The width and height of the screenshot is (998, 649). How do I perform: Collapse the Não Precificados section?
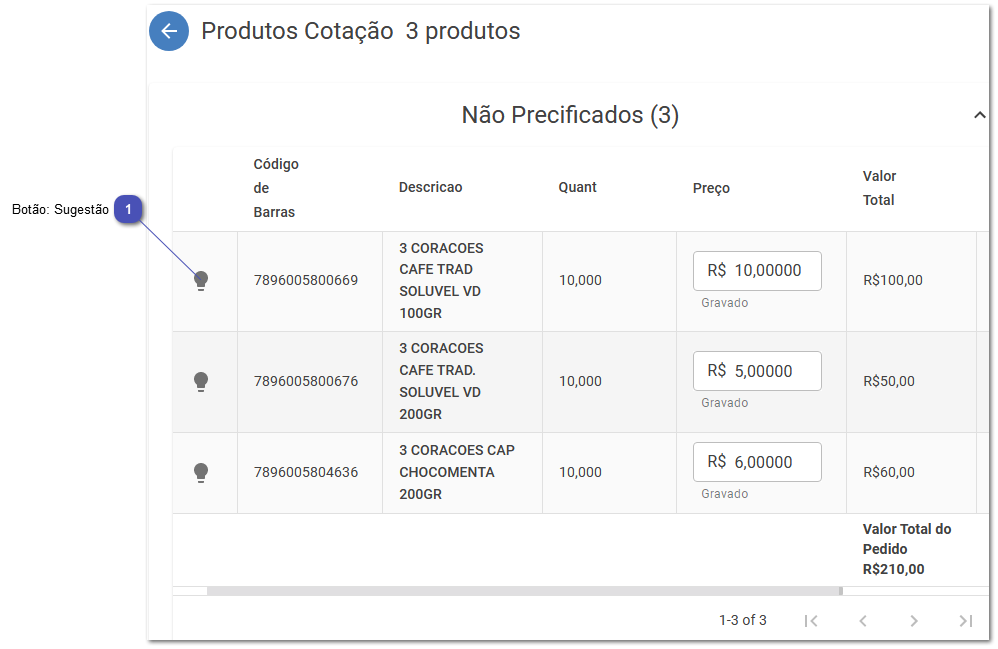pyautogui.click(x=980, y=115)
